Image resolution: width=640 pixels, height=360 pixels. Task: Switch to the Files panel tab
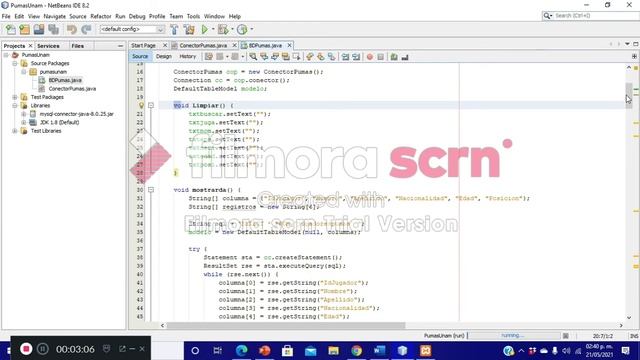pyautogui.click(x=78, y=46)
